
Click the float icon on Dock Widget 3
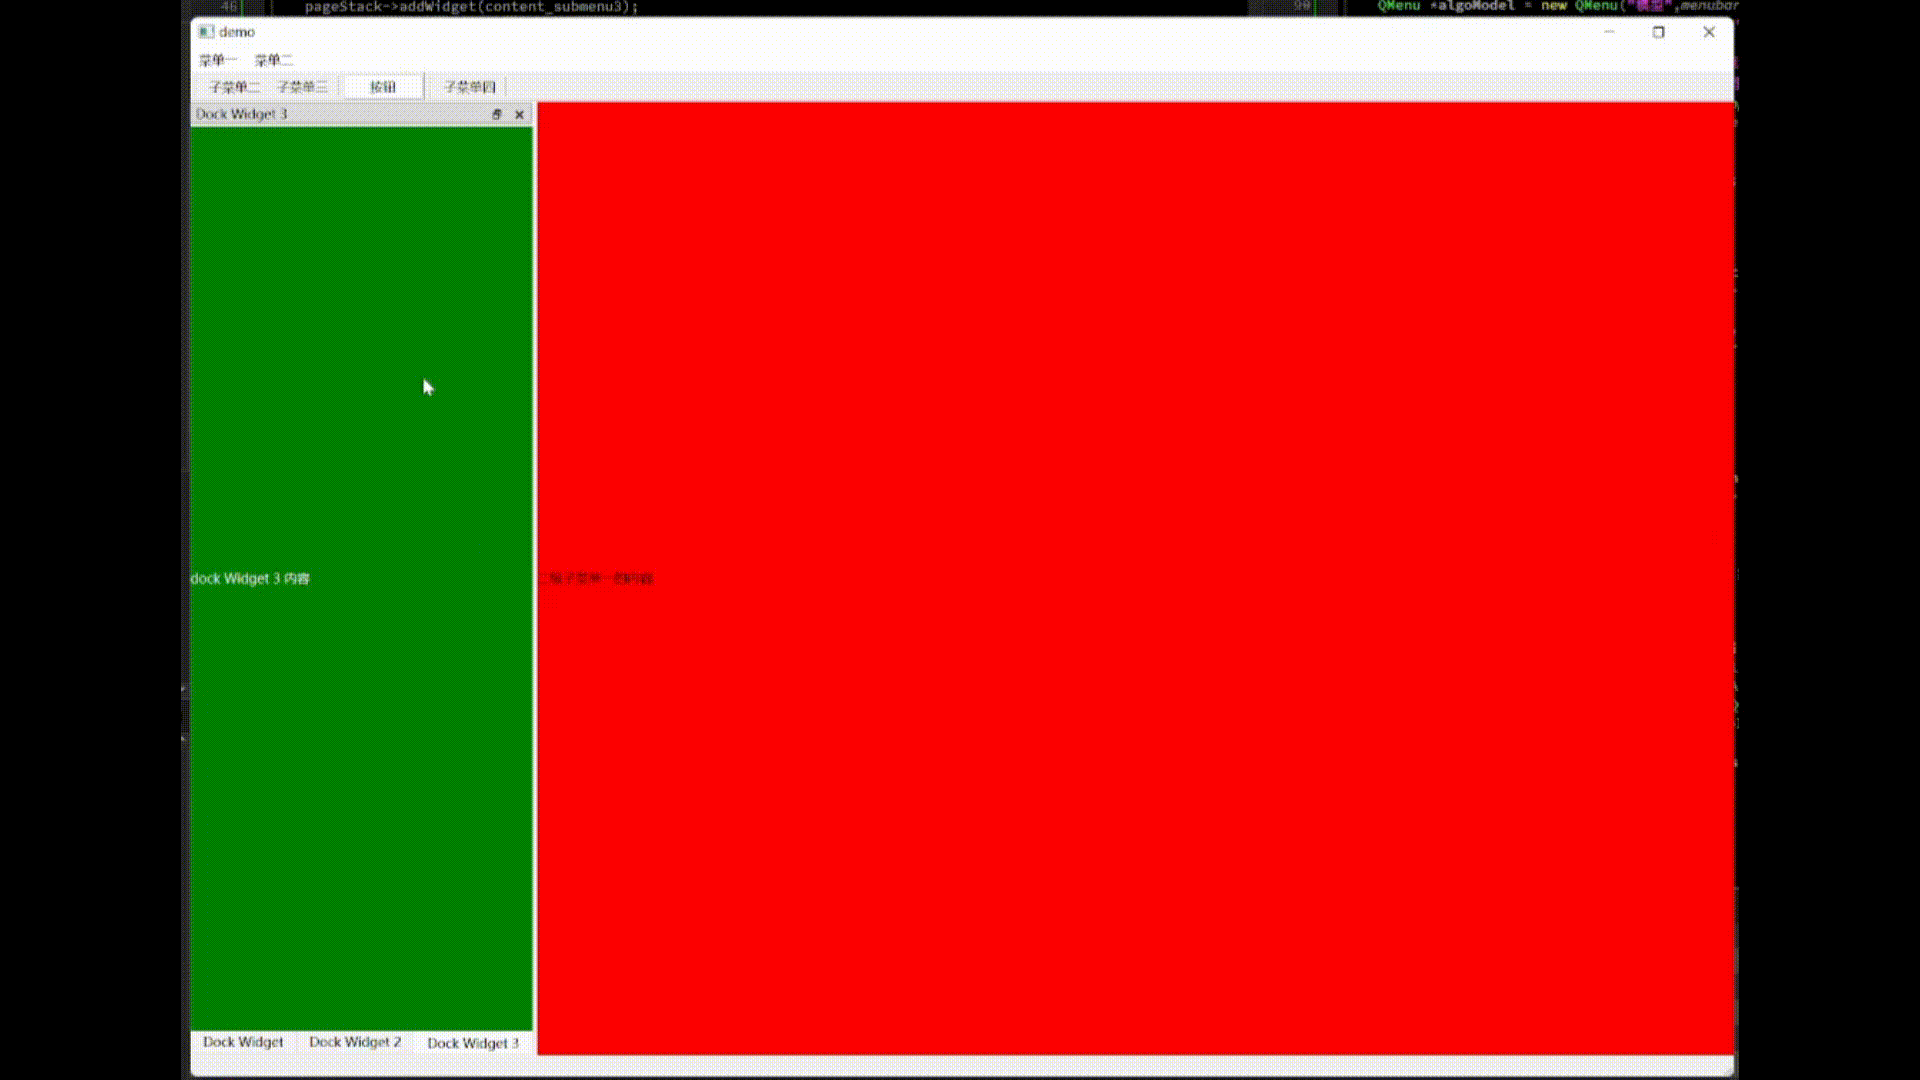click(496, 114)
